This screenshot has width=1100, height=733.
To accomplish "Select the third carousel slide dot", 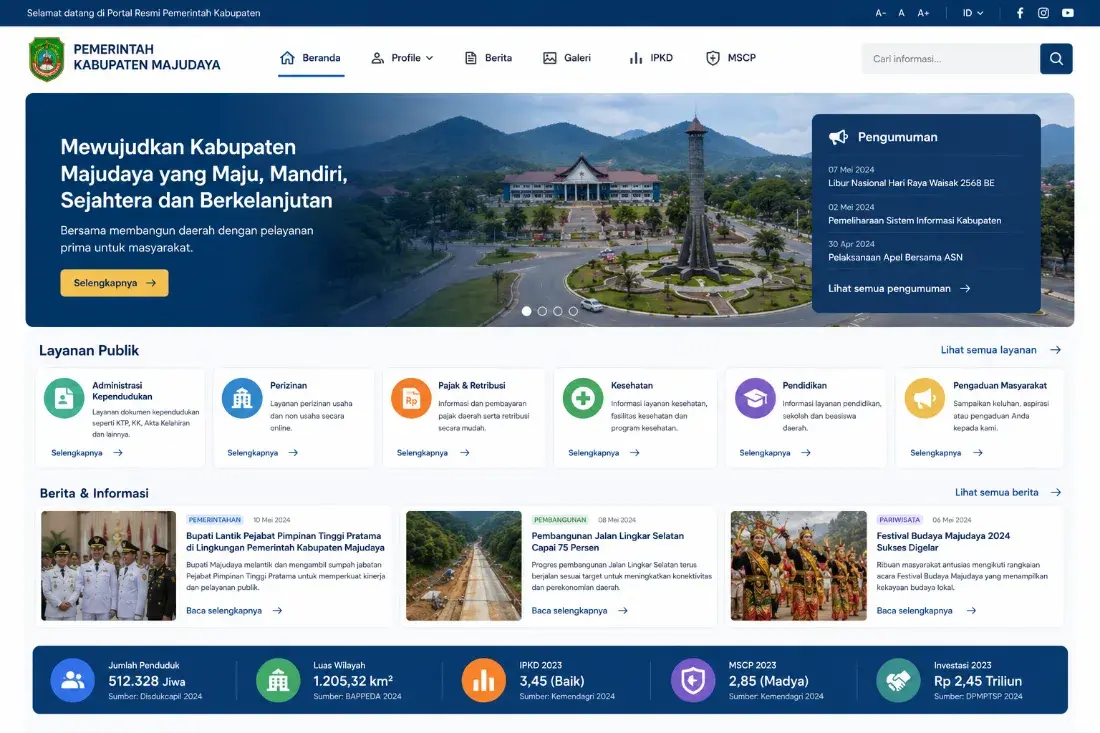I will coord(558,311).
